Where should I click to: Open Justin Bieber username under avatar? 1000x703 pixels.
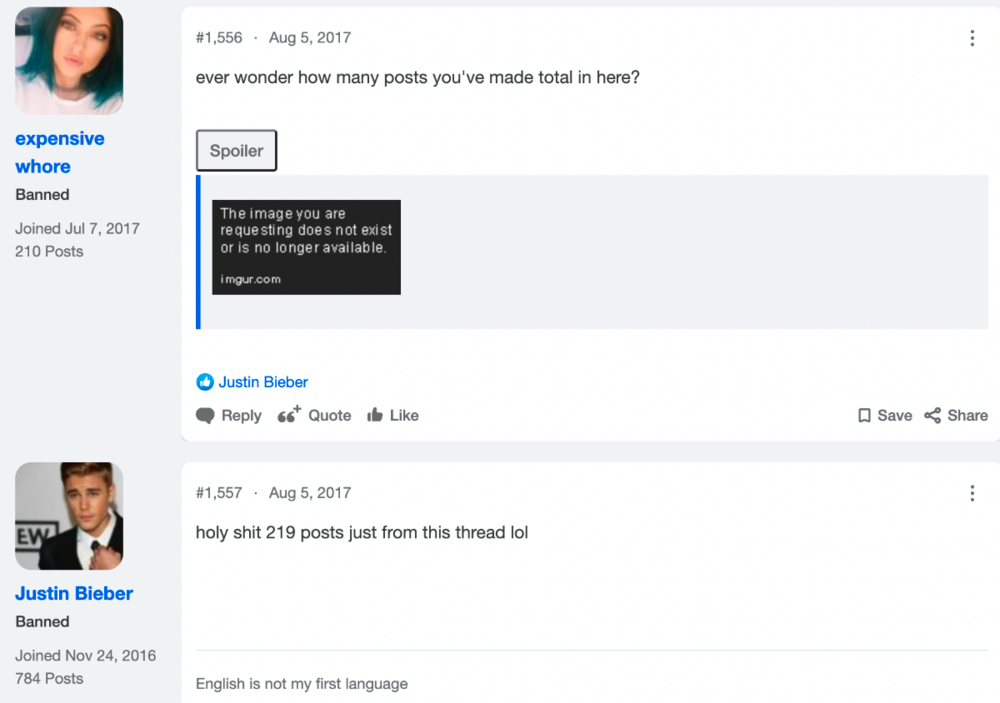click(74, 593)
